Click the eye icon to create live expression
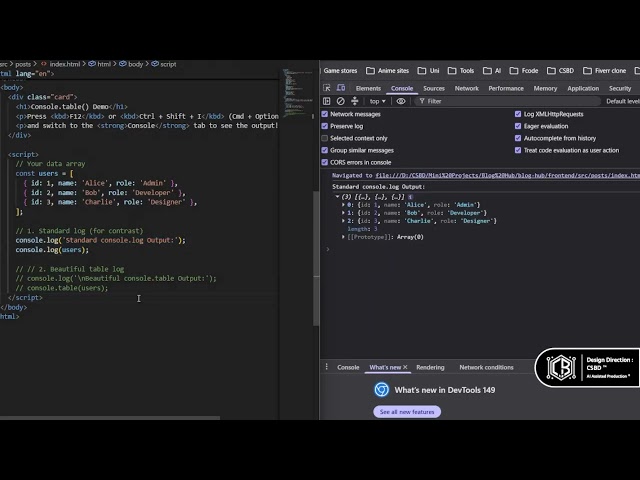Viewport: 640px width, 480px height. [401, 101]
